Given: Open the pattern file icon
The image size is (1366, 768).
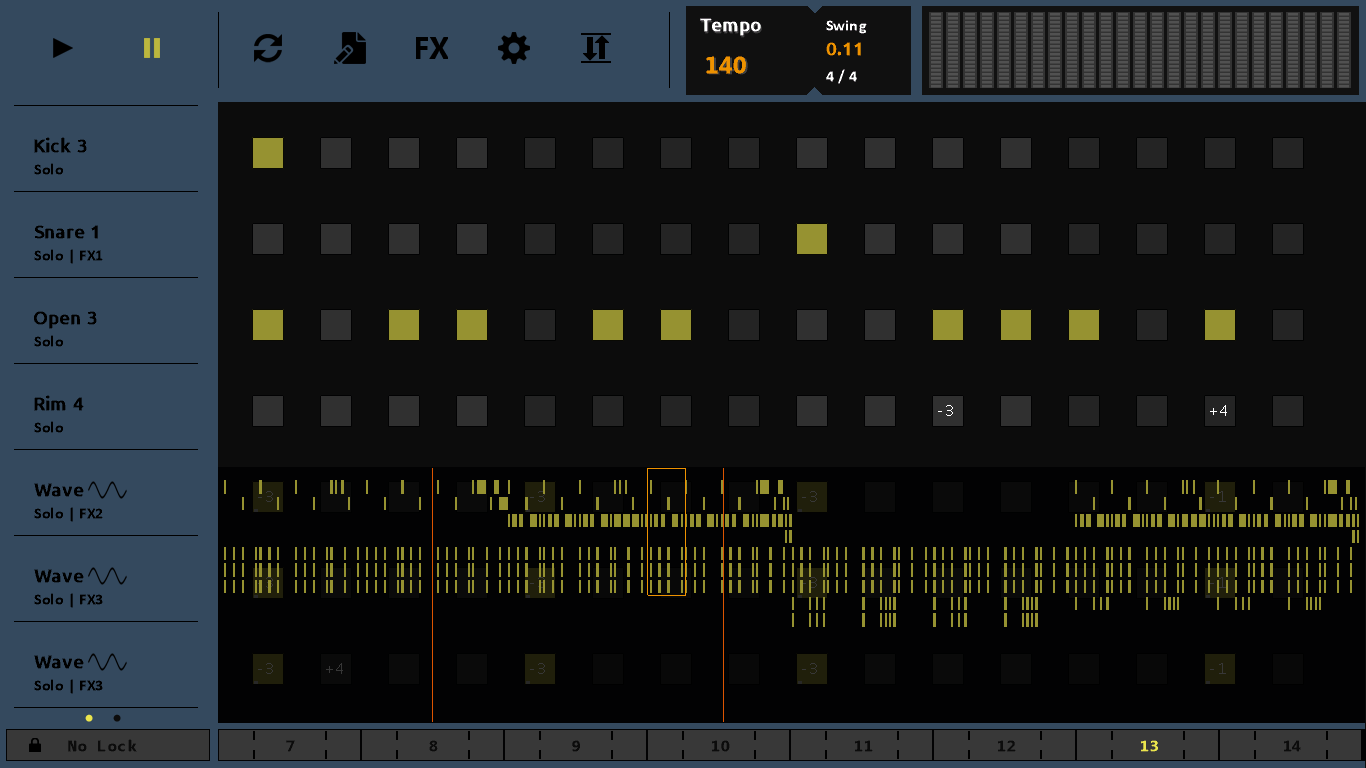Looking at the screenshot, I should [x=349, y=48].
